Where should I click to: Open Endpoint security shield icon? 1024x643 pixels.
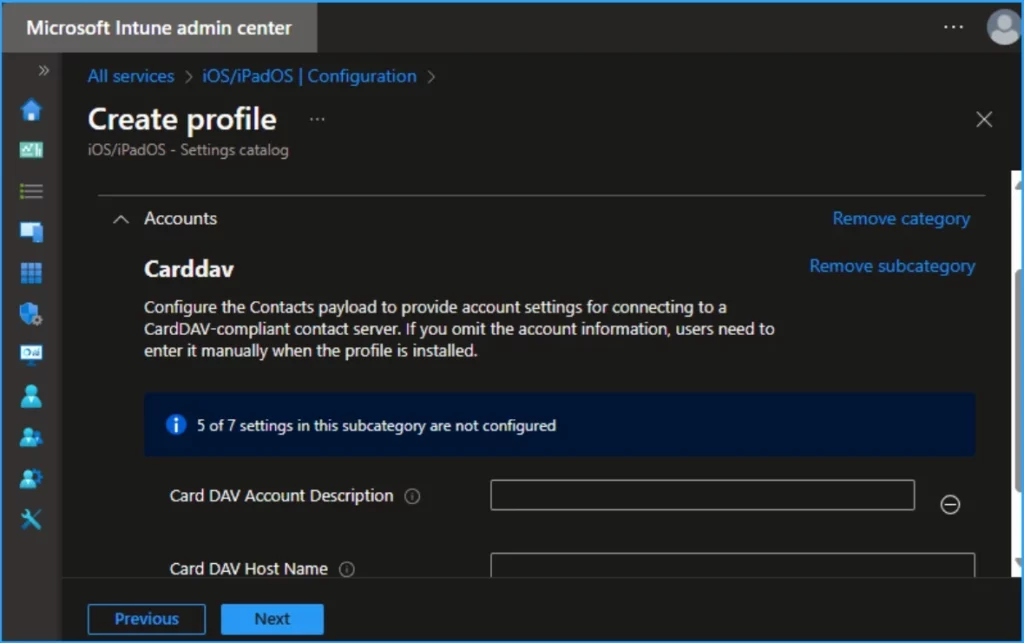[31, 314]
